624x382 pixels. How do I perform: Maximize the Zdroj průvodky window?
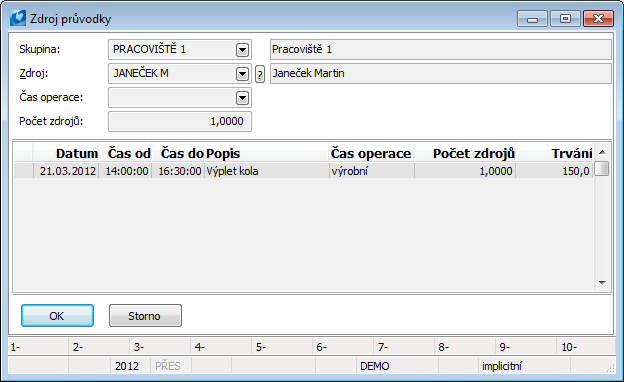565,19
